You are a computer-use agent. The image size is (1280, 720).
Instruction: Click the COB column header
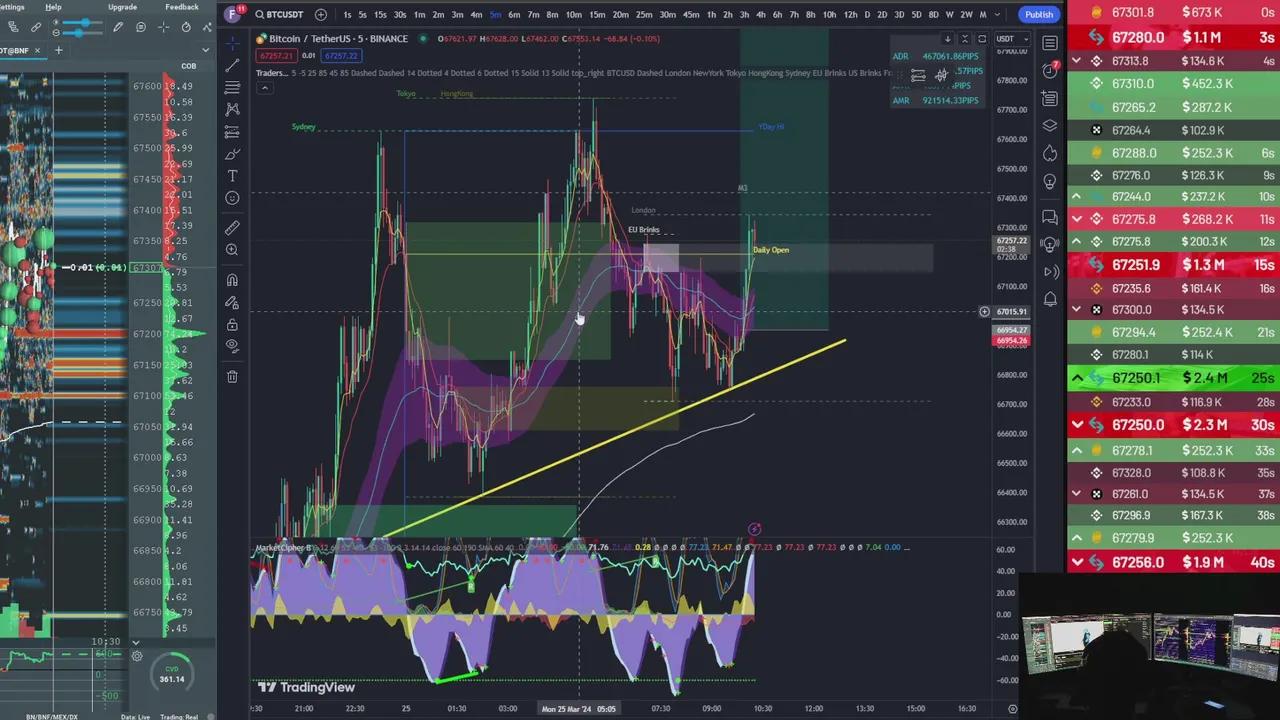tap(188, 66)
